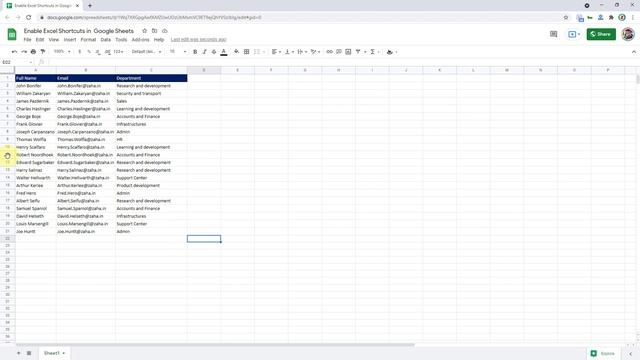Open the input tools toolbar icon
The height and width of the screenshot is (360, 640).
tap(390, 52)
